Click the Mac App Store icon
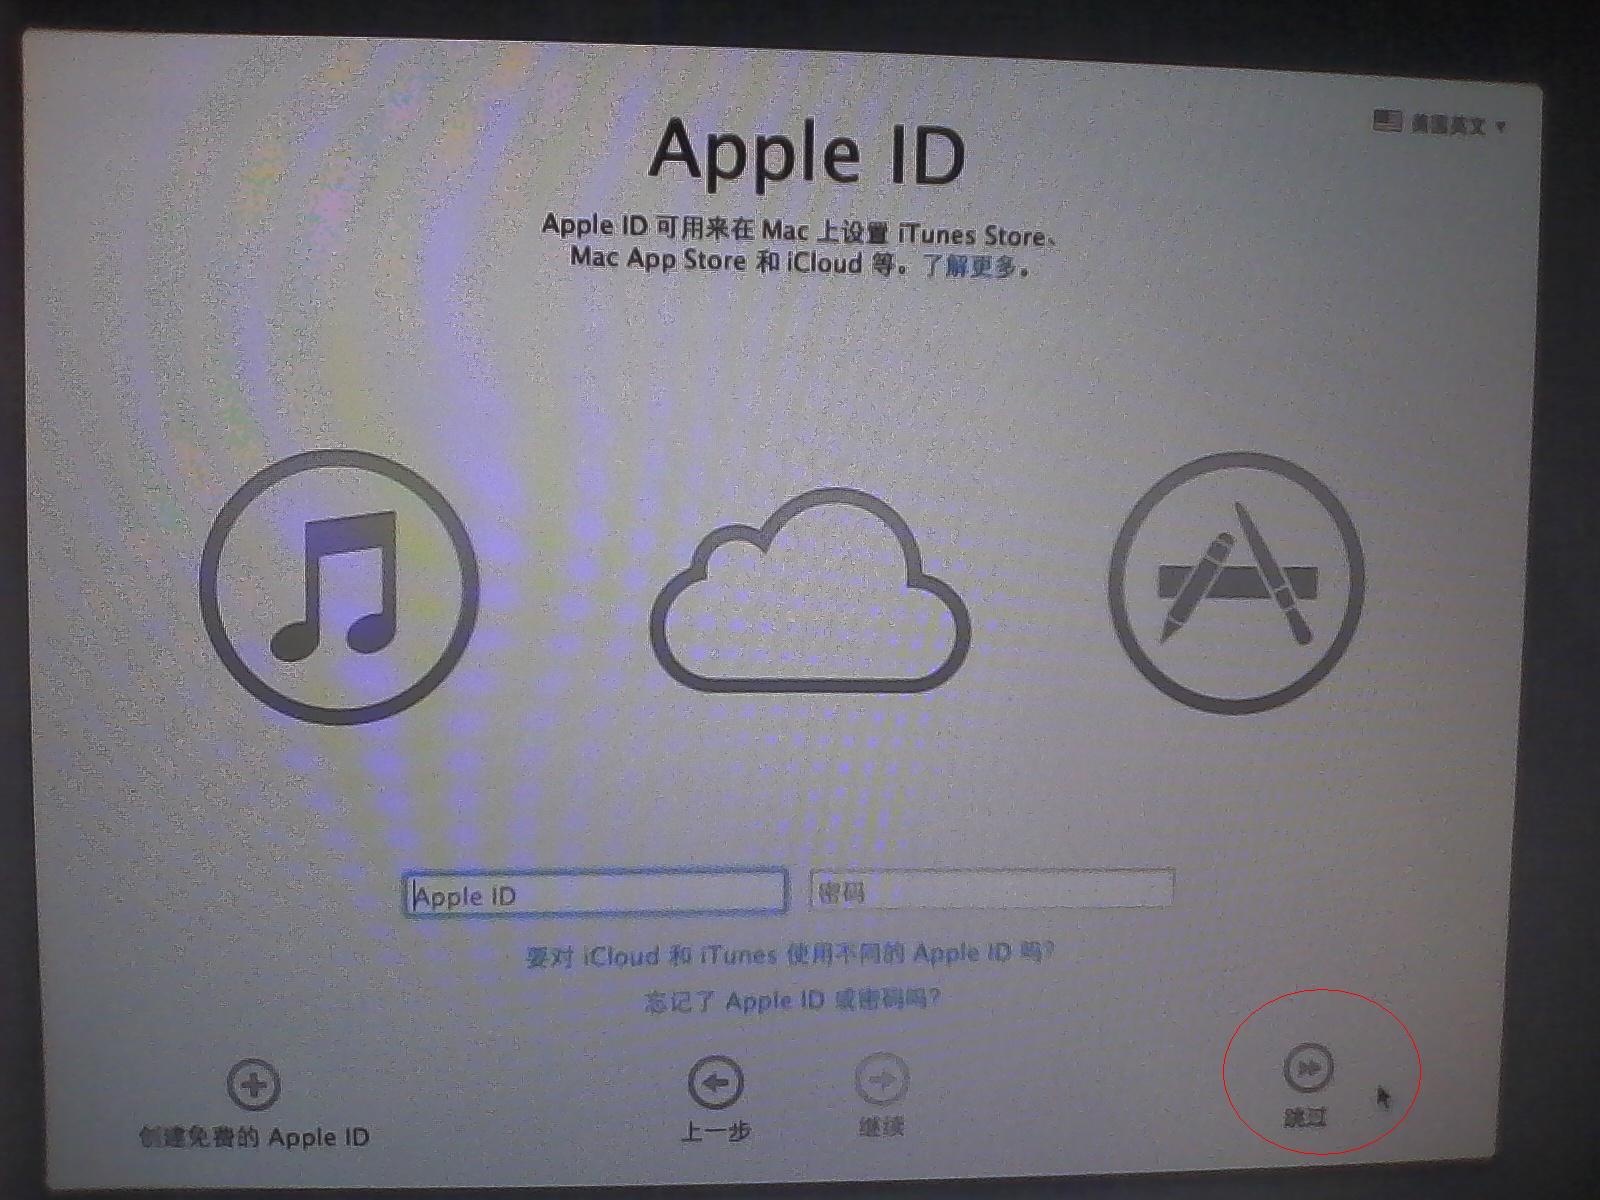This screenshot has height=1200, width=1600. (1237, 583)
